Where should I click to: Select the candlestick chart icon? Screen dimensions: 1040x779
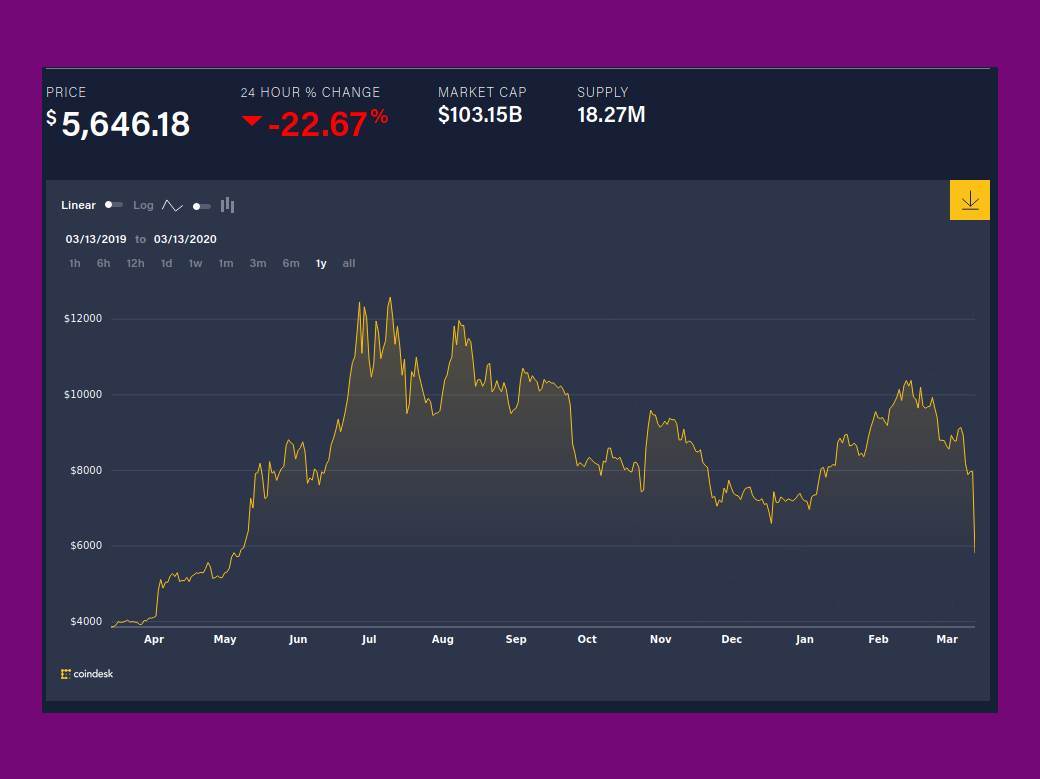[x=228, y=205]
